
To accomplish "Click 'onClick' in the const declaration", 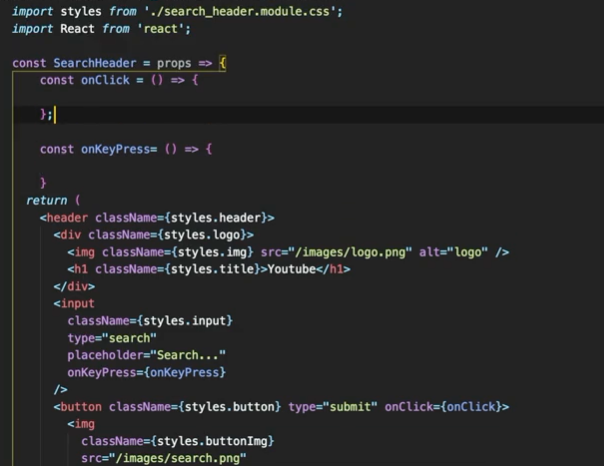I will point(105,80).
